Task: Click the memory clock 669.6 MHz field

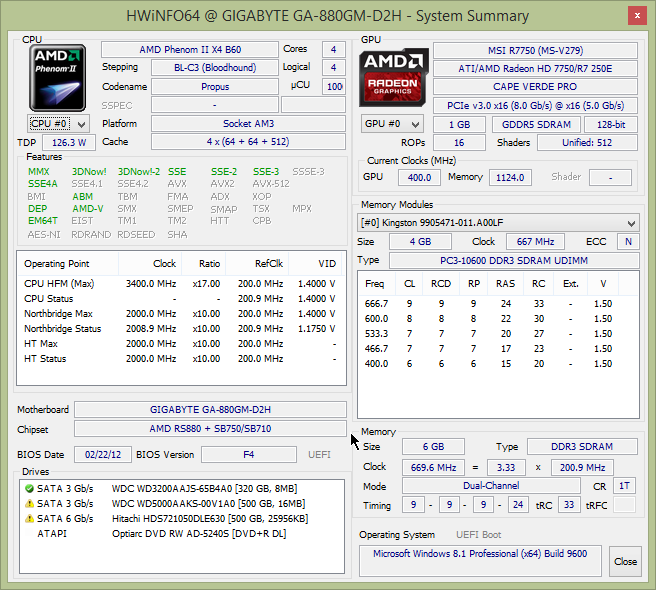Action: click(433, 467)
